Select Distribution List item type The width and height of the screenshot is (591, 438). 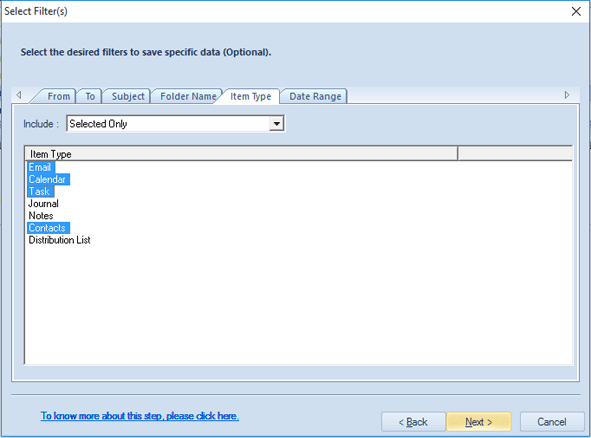point(60,240)
